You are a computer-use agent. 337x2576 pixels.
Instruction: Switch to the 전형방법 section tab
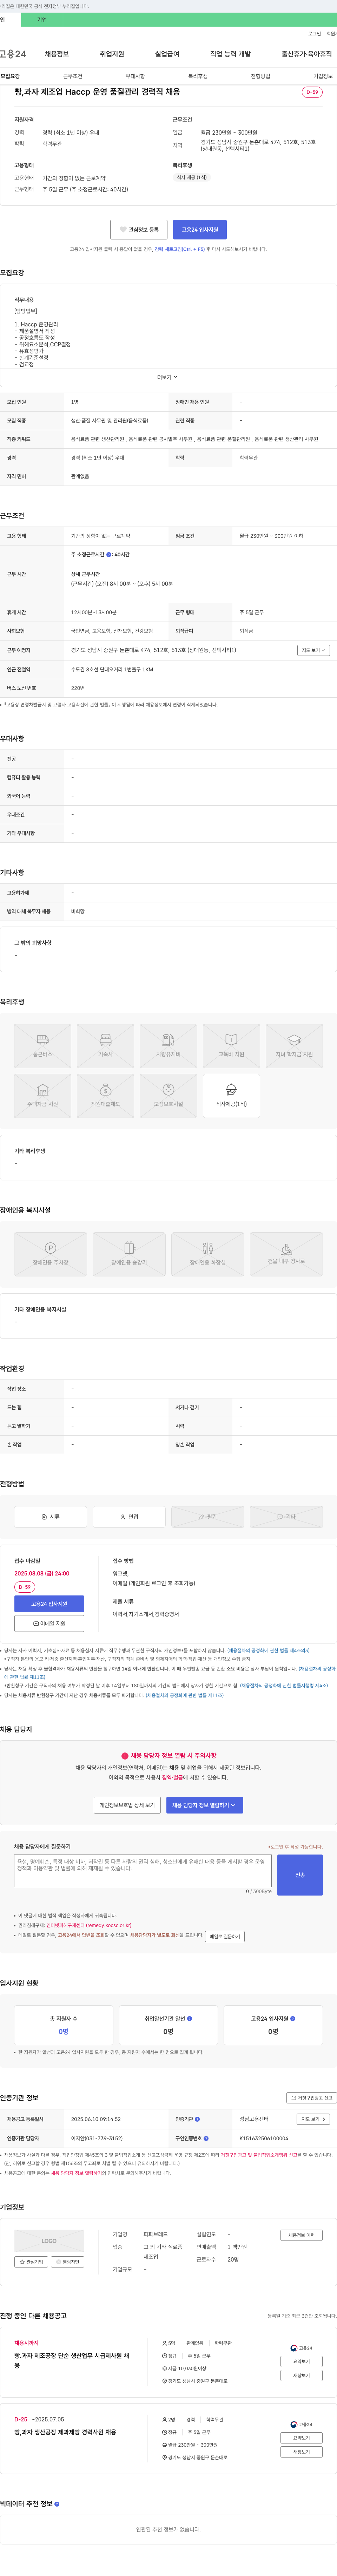point(260,76)
